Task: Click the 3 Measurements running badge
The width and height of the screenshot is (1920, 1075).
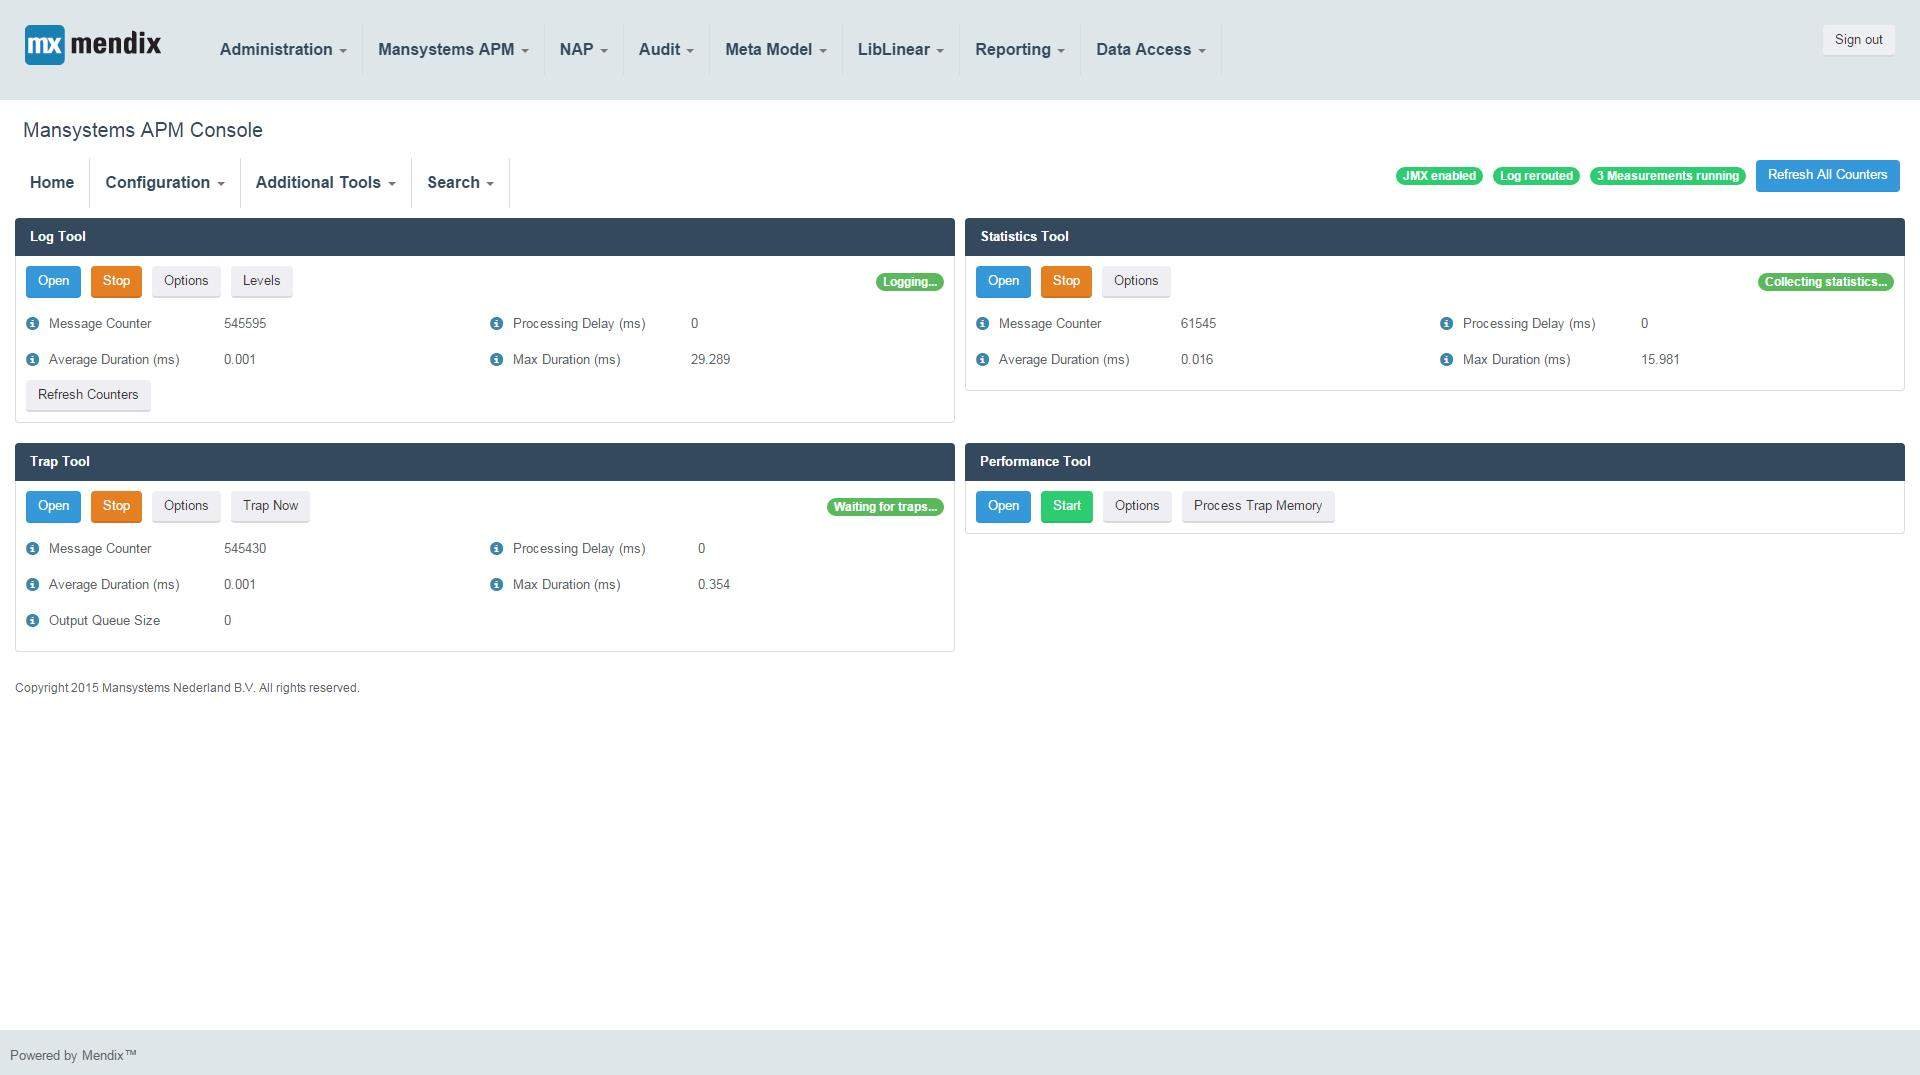Action: (x=1667, y=176)
